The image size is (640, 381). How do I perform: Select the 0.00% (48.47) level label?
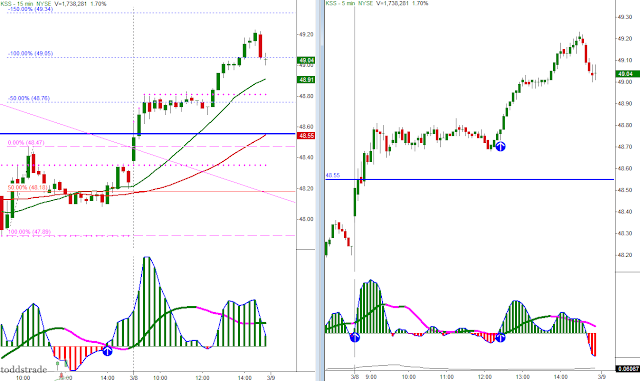tap(26, 143)
